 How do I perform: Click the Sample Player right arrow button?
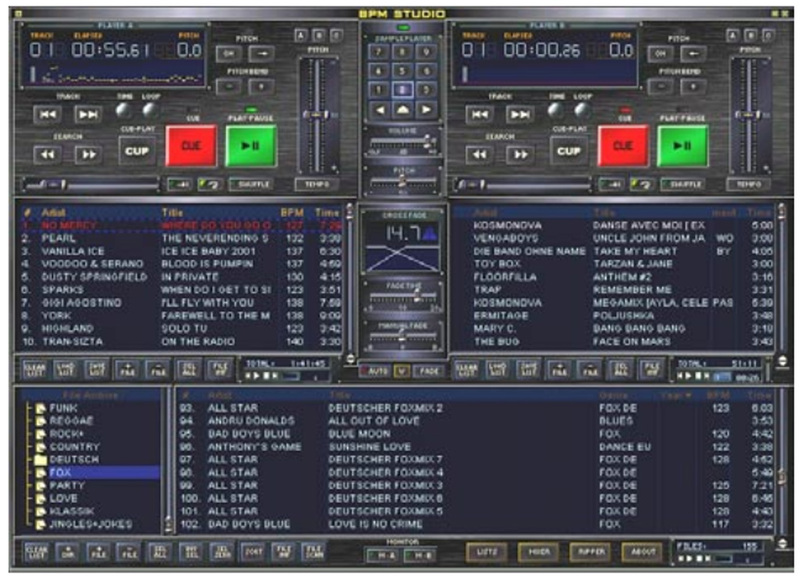(x=426, y=109)
